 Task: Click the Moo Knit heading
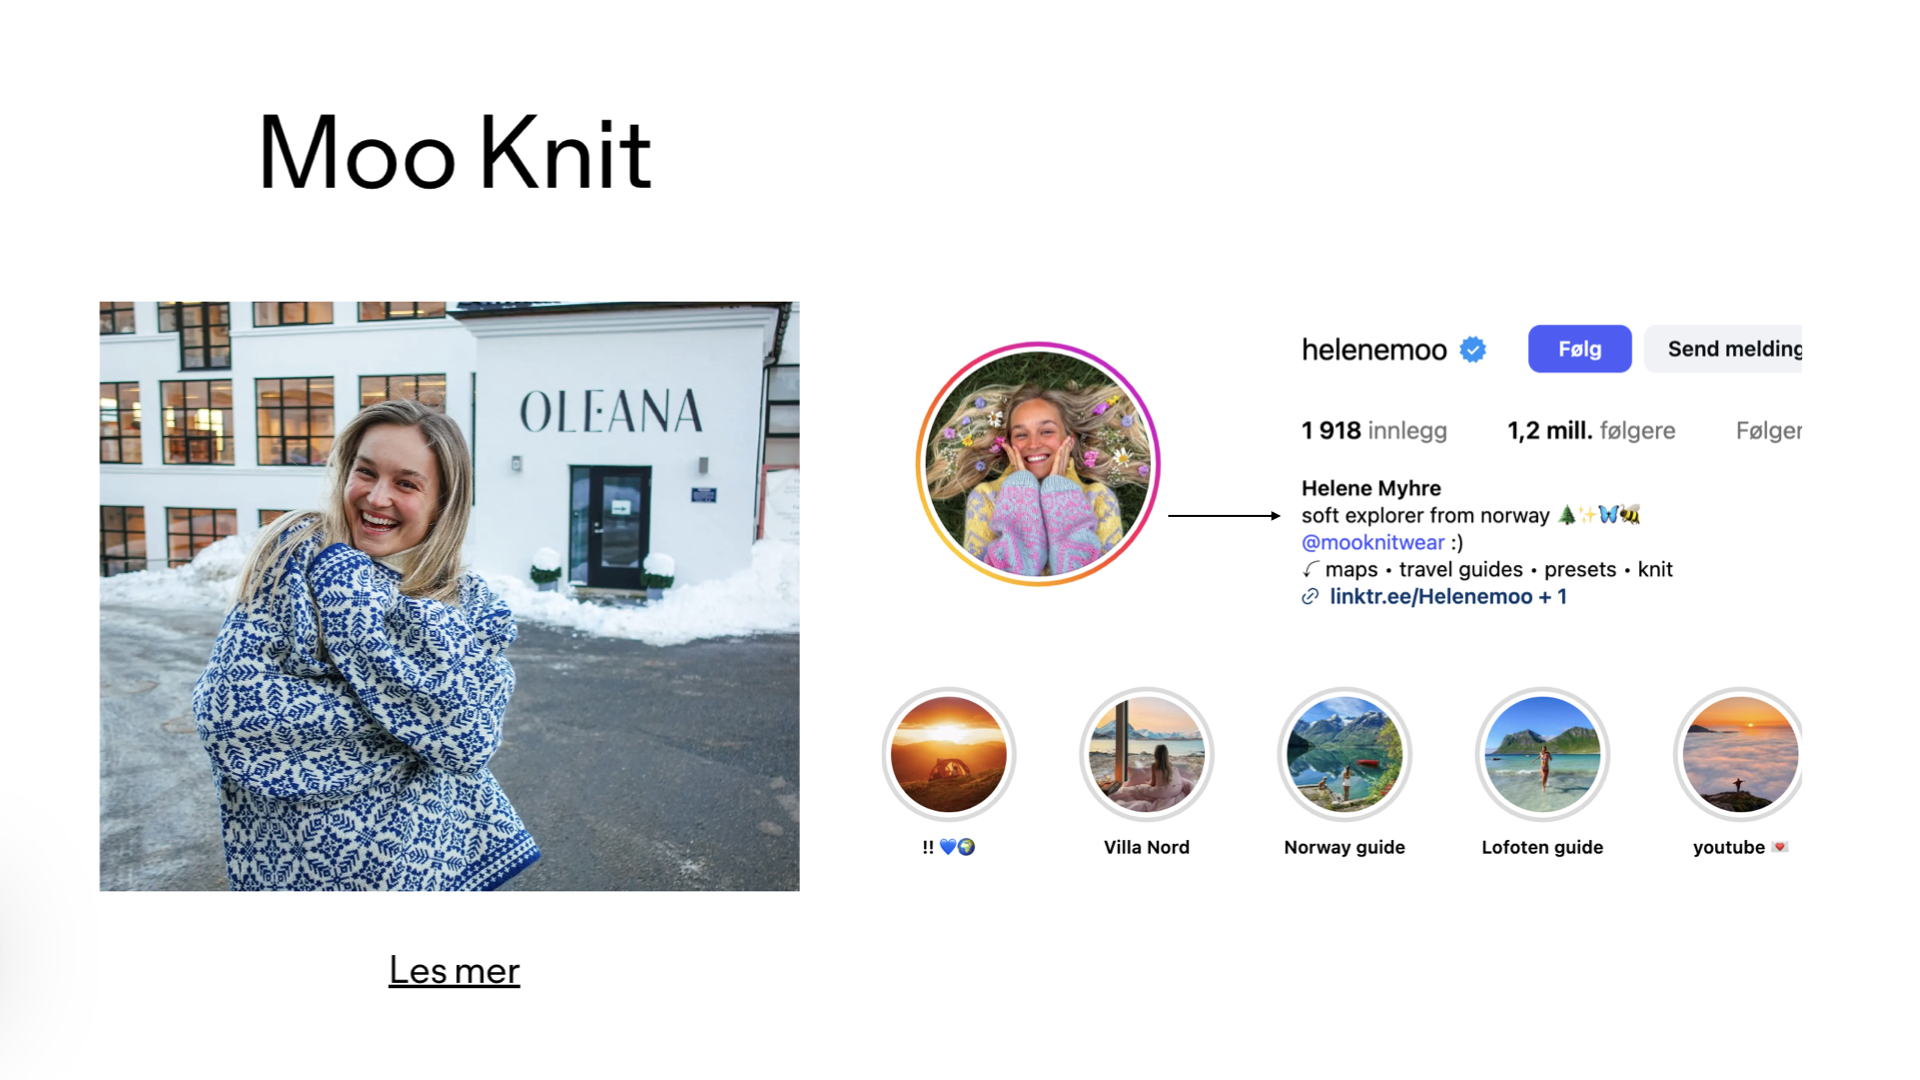pos(455,153)
